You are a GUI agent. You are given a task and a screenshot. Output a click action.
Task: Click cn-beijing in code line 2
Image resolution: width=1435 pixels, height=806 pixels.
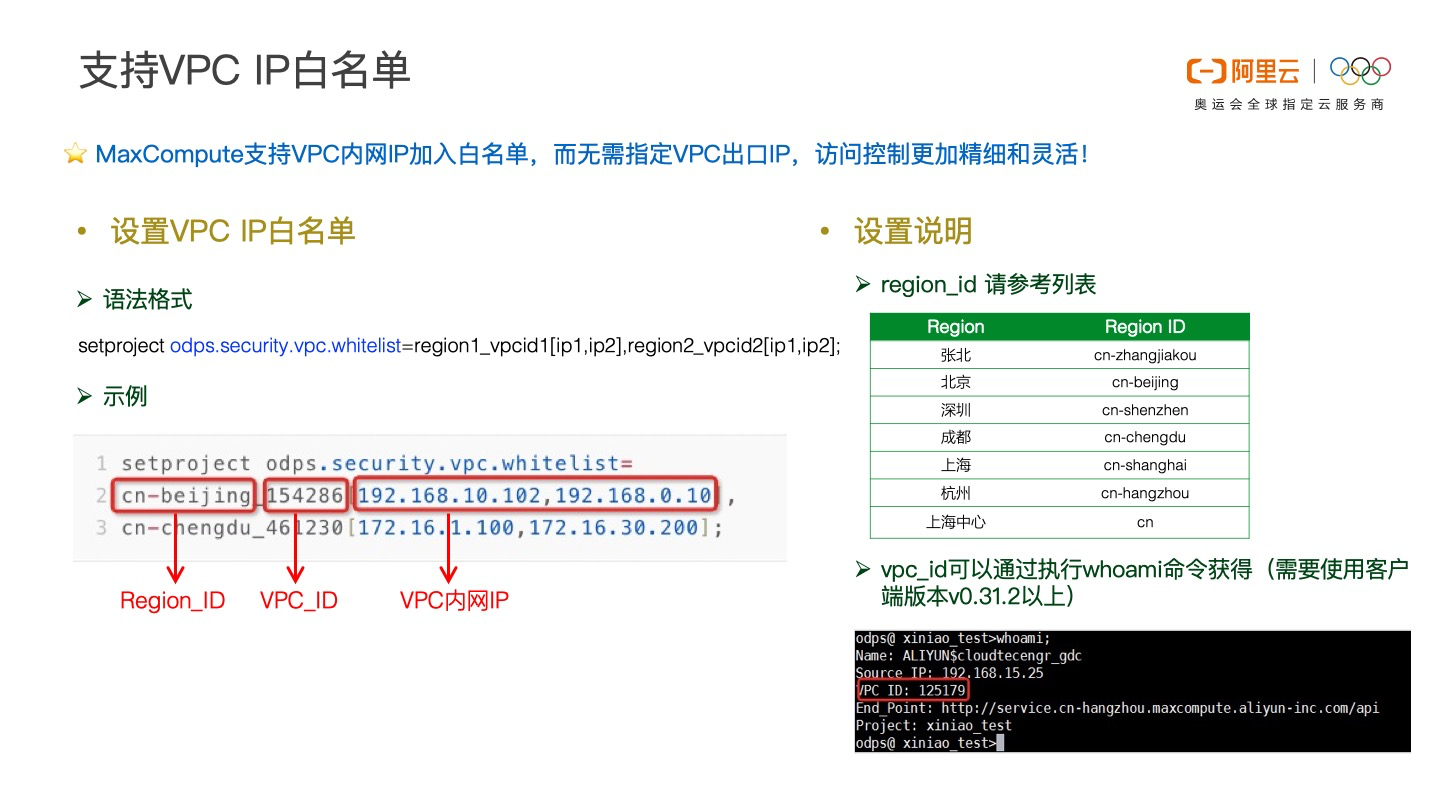point(185,496)
